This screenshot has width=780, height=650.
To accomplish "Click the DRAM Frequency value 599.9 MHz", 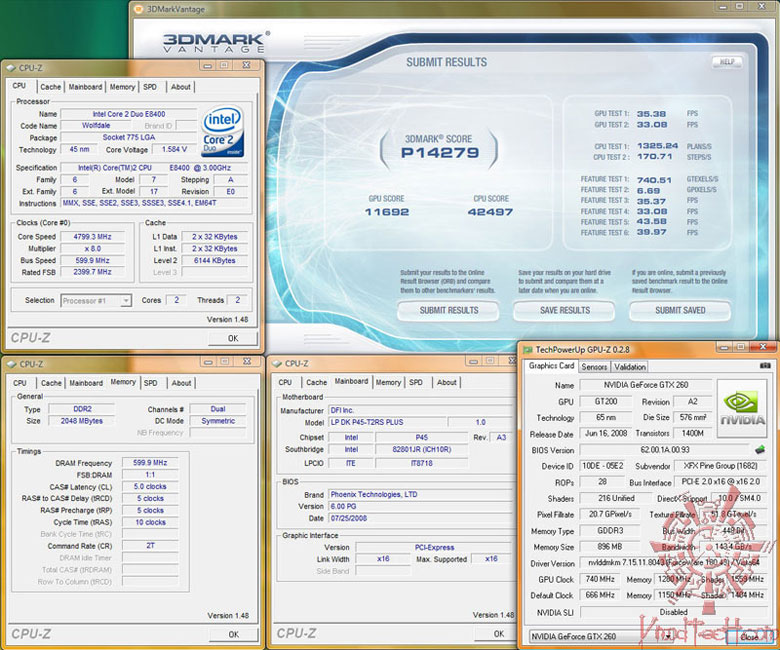I will click(x=150, y=463).
